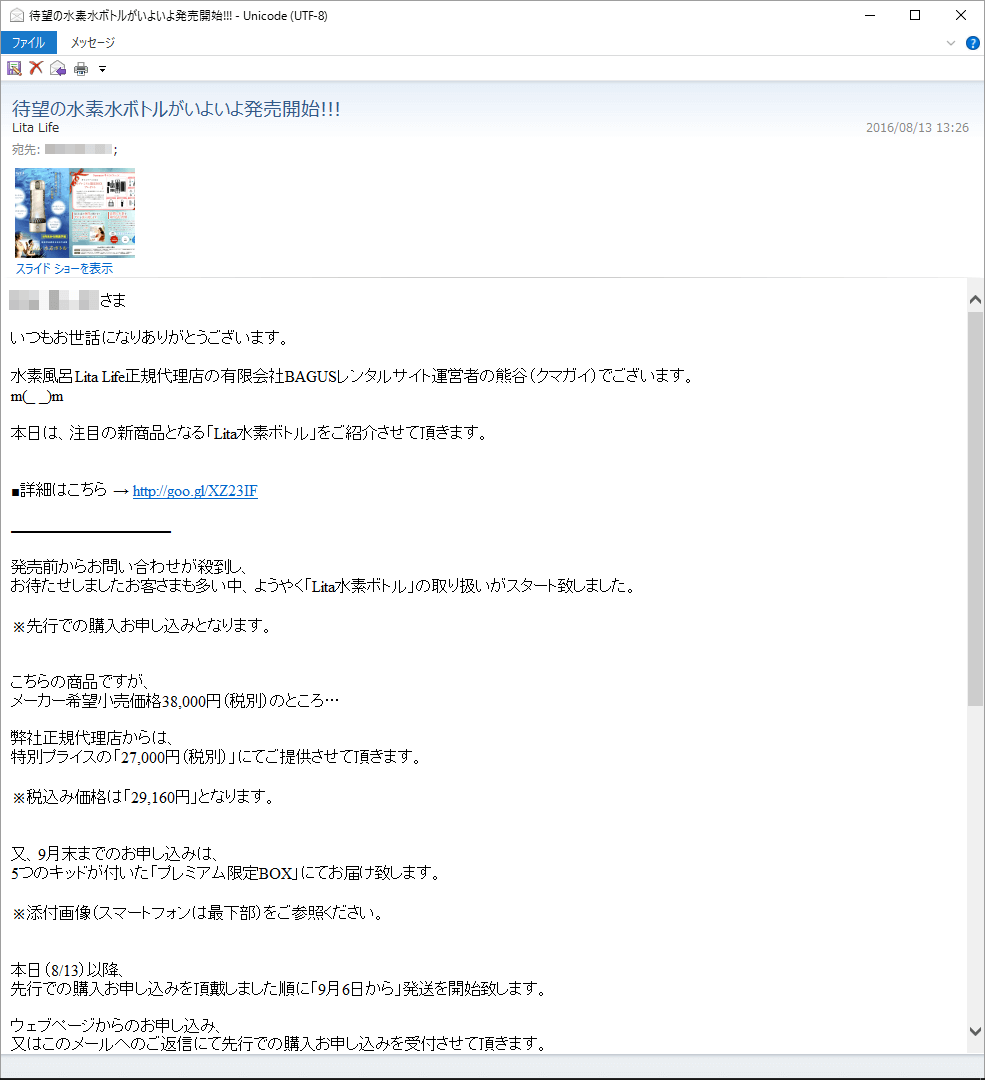The height and width of the screenshot is (1080, 985).
Task: Click the scrollbar down arrow
Action: coord(975,1031)
